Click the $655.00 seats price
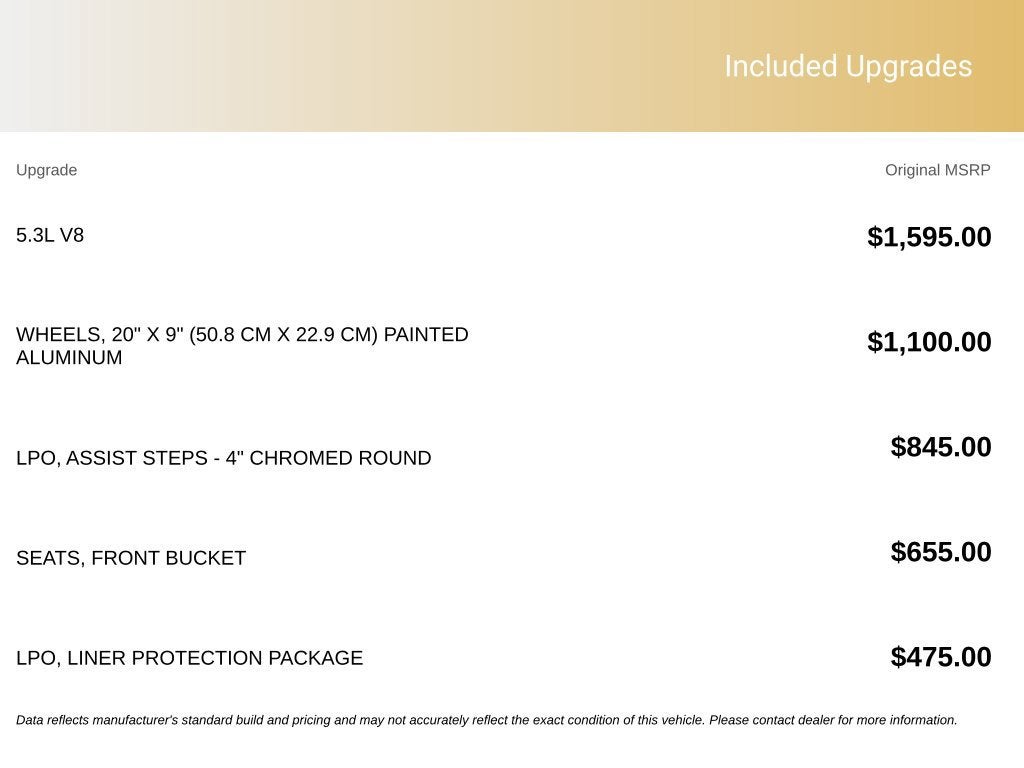 coord(940,552)
